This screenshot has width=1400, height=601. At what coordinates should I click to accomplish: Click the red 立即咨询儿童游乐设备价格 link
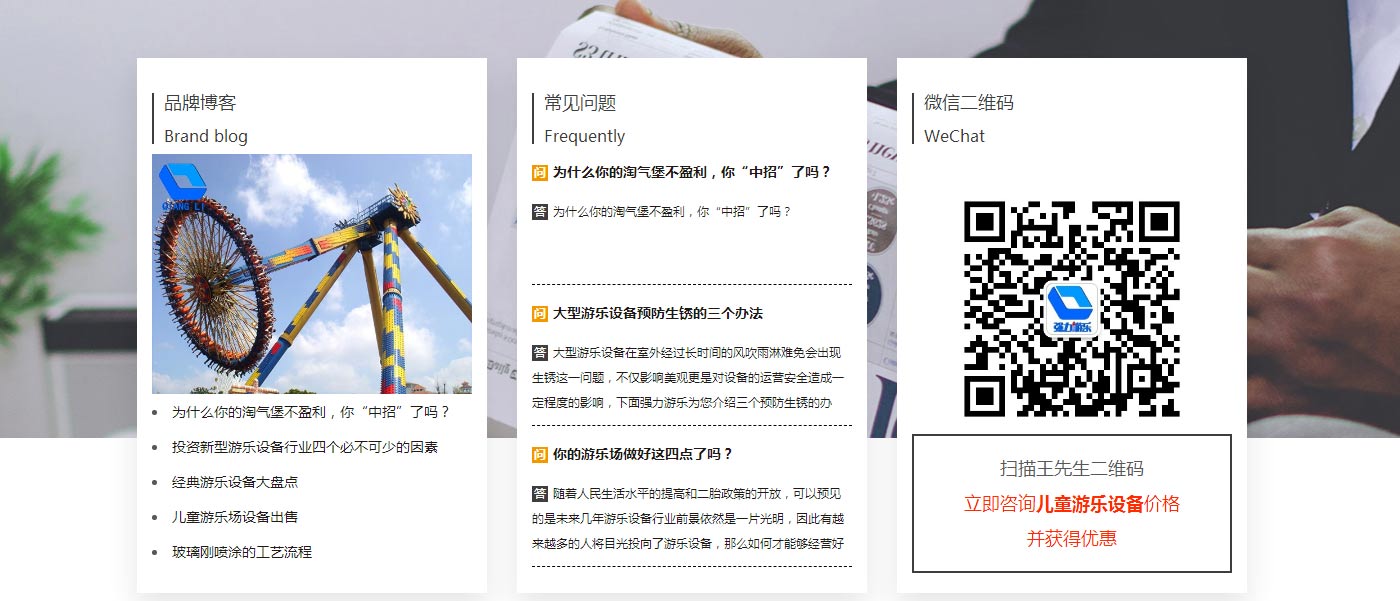(1071, 505)
